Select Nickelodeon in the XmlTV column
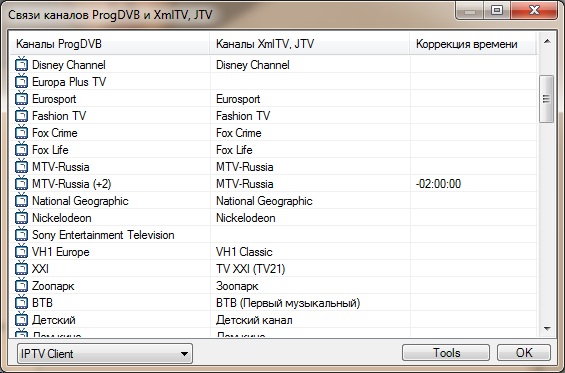The image size is (565, 373). coord(245,218)
